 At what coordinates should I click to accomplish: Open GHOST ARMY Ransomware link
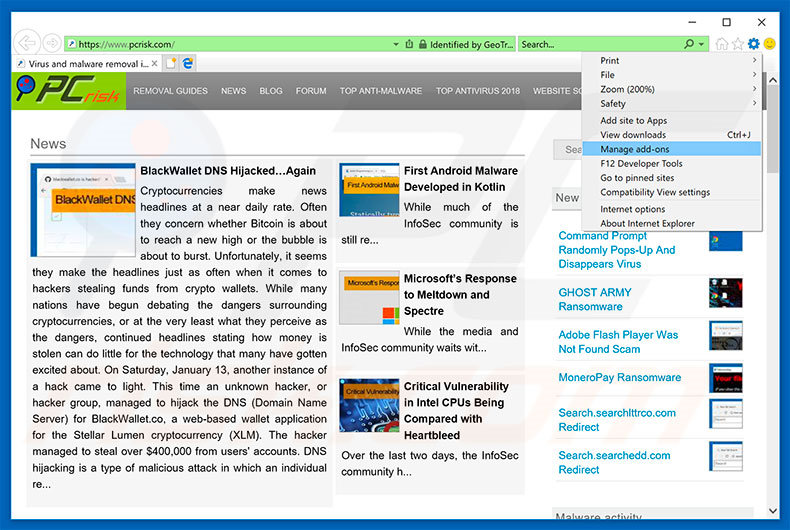(x=595, y=299)
